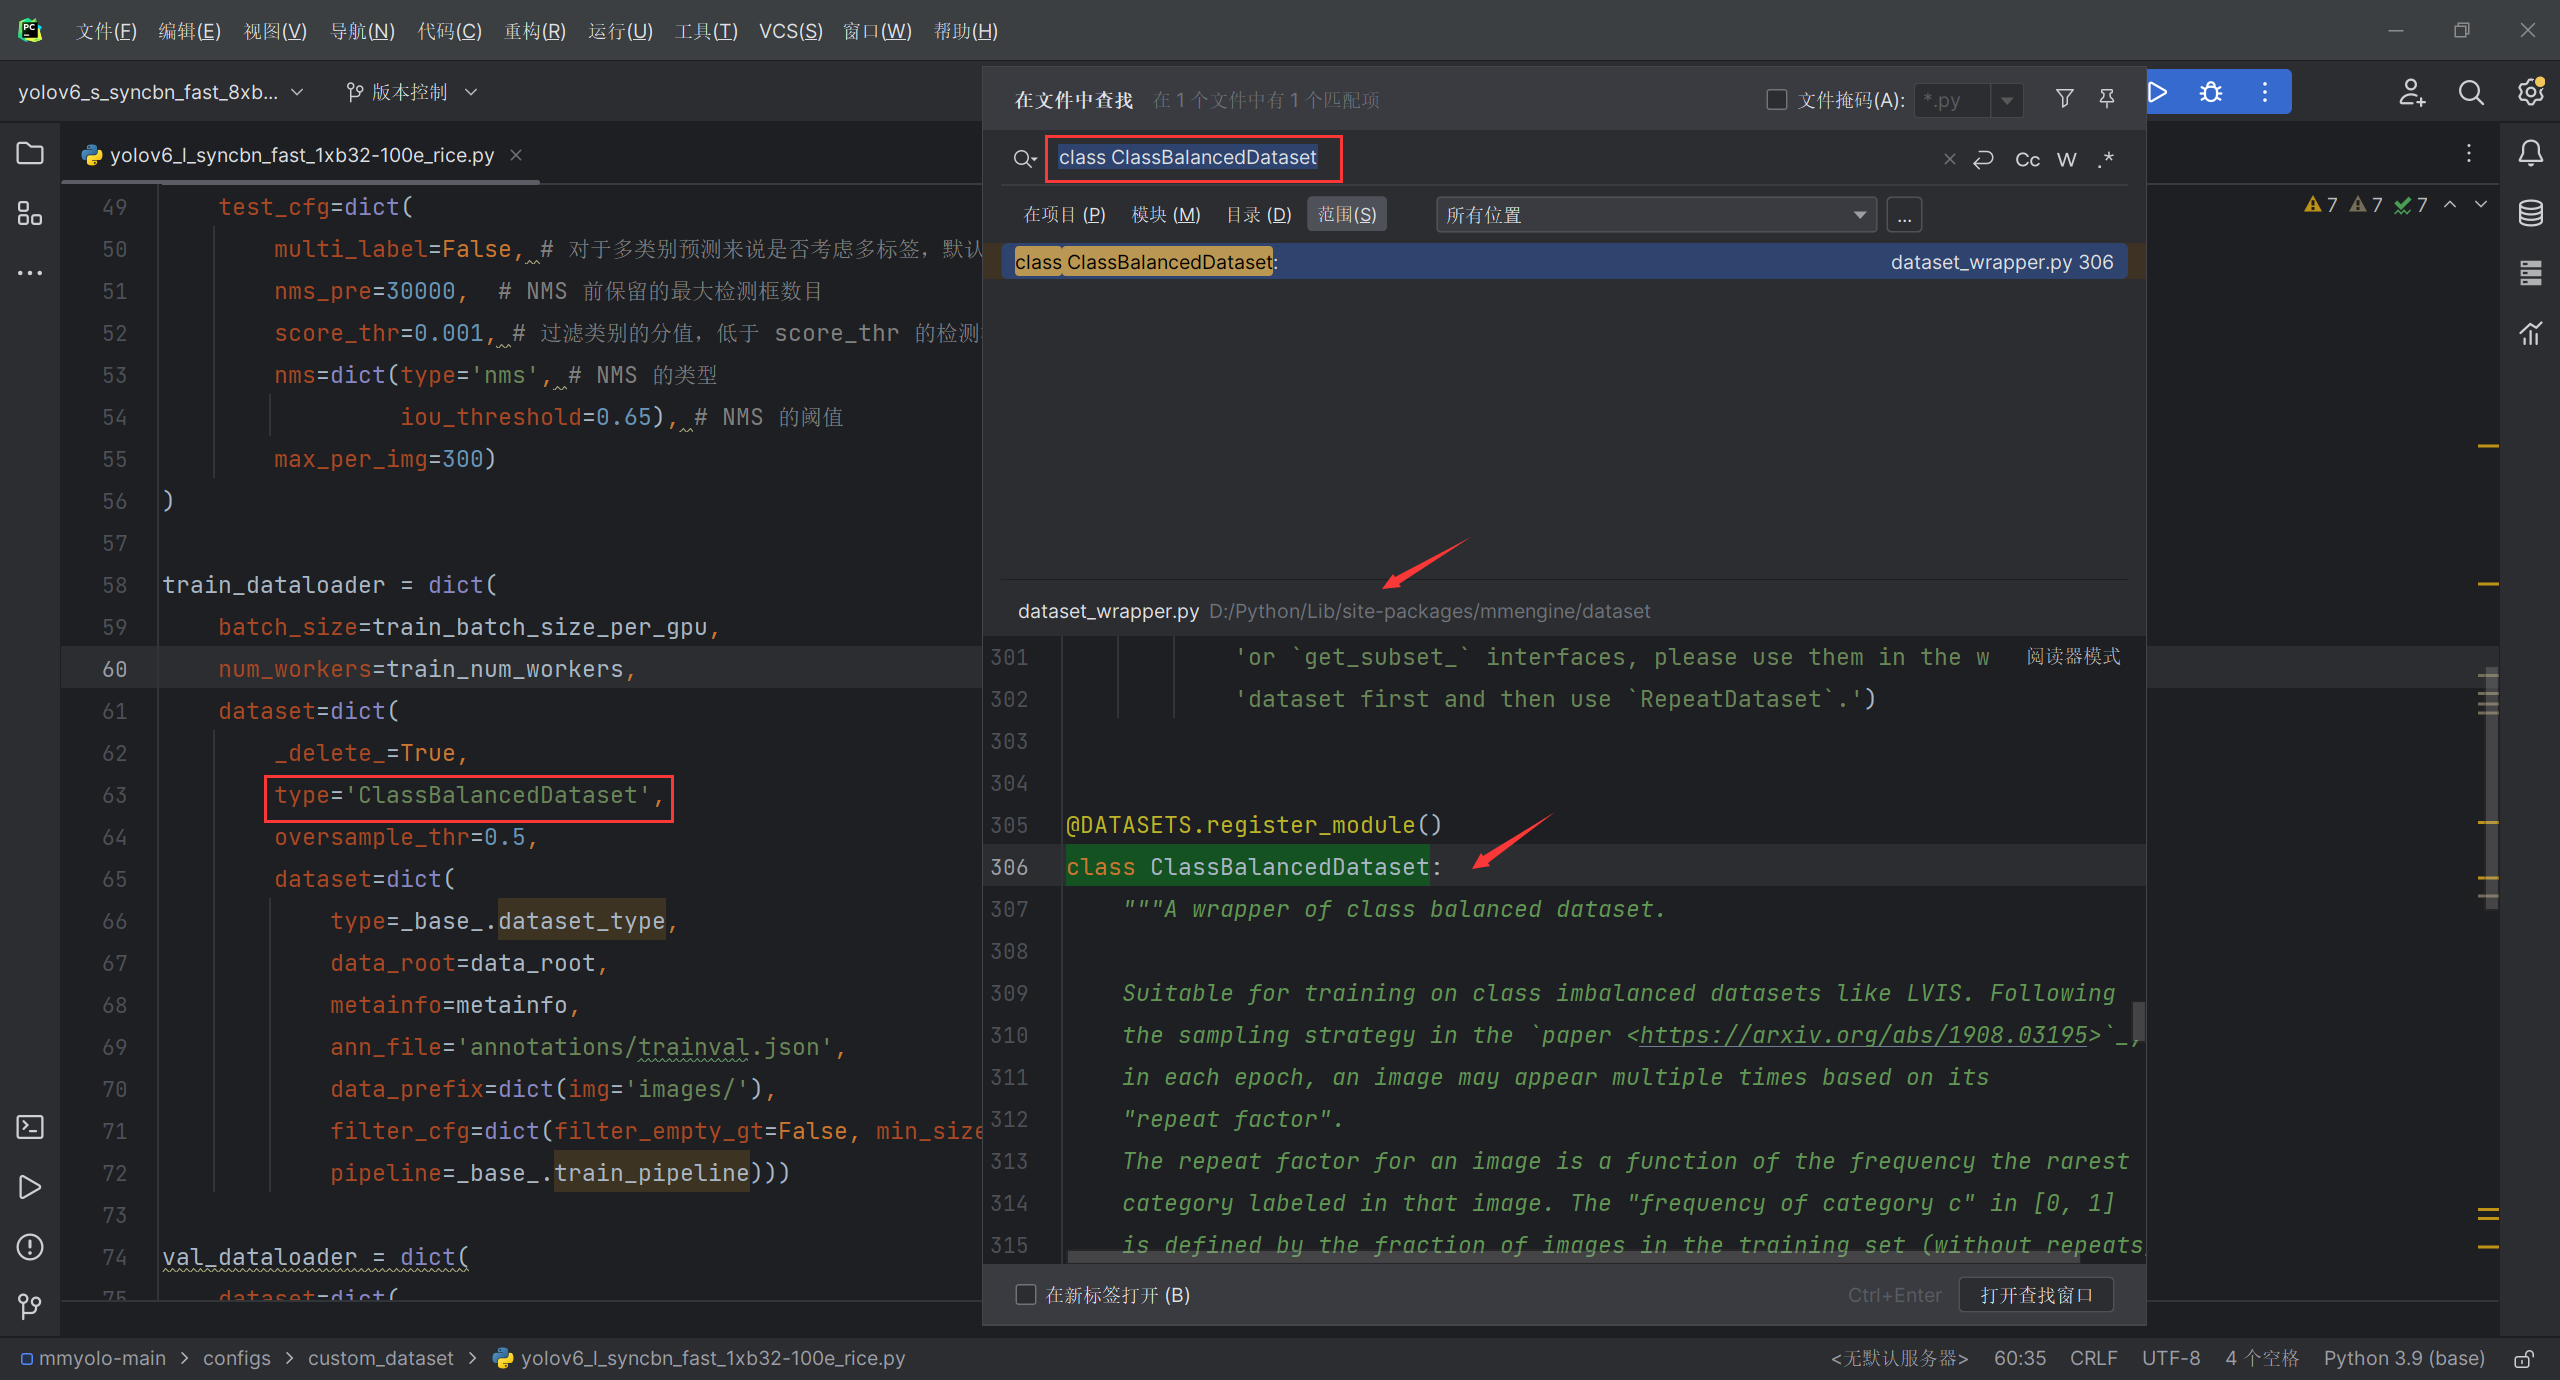Open the Project tool window folder icon
2560x1380 pixels.
[x=29, y=153]
